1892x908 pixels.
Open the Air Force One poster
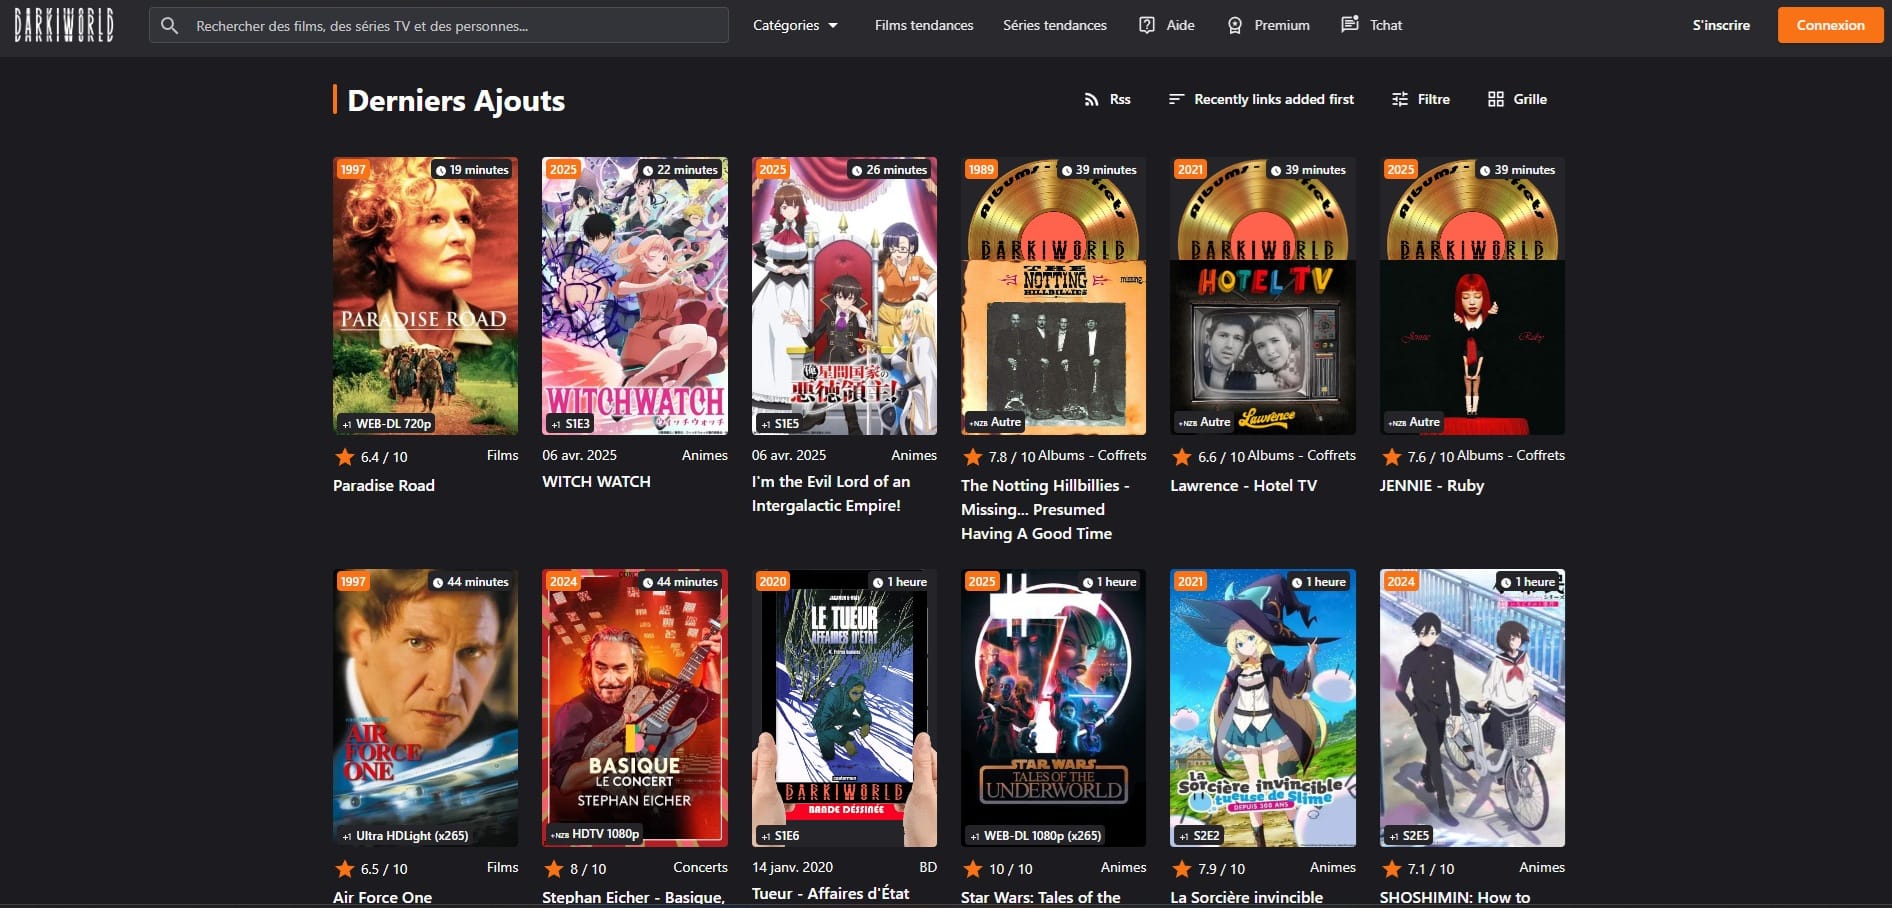pos(425,708)
